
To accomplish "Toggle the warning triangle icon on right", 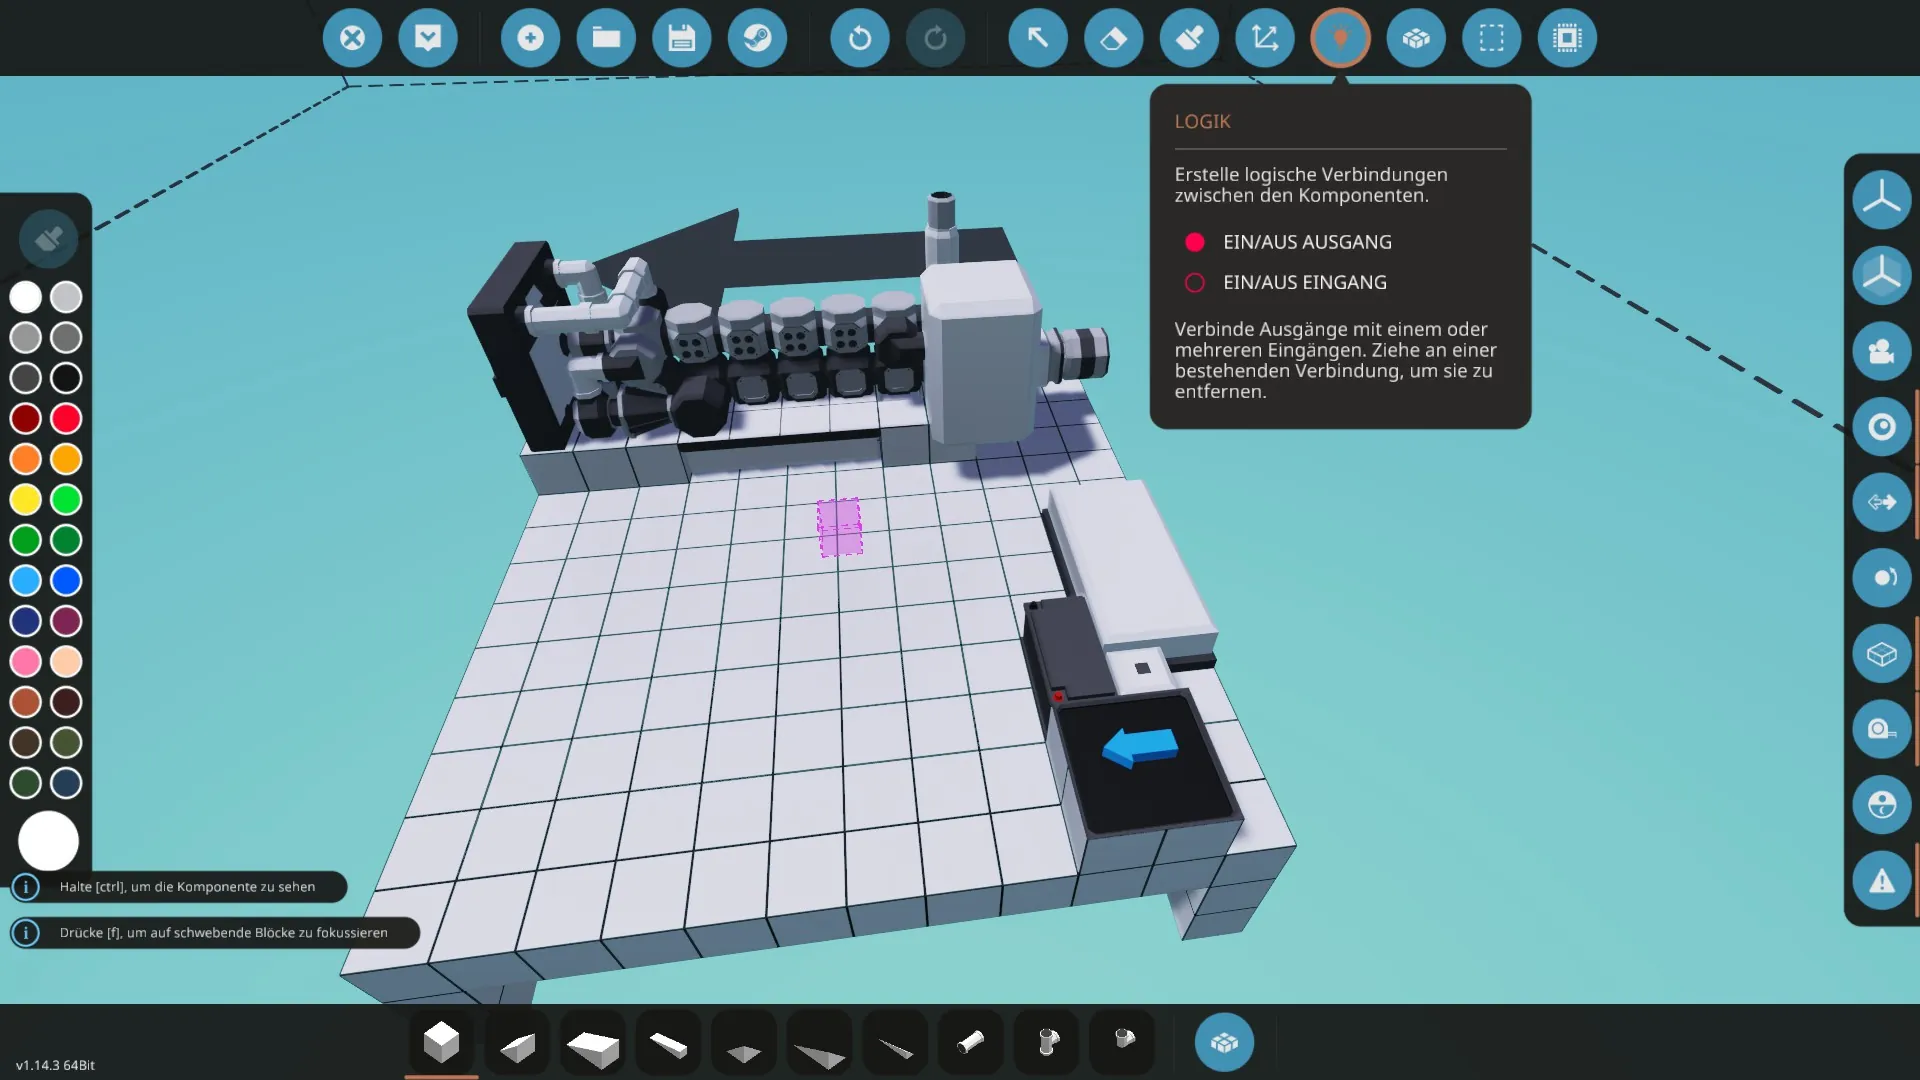I will coord(1881,881).
